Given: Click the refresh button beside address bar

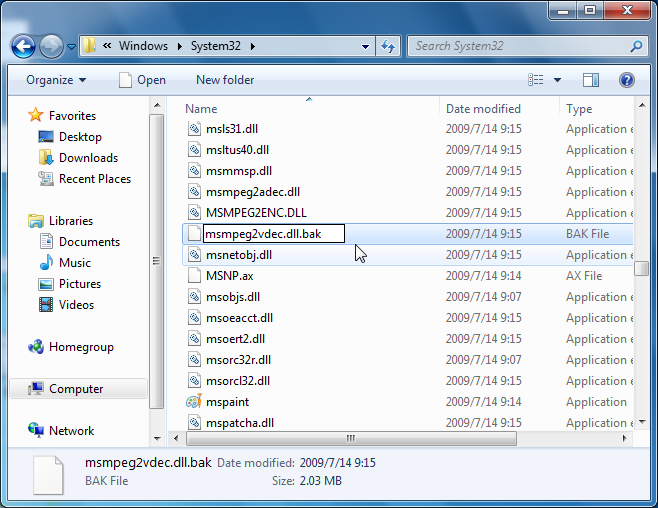Looking at the screenshot, I should [x=388, y=46].
